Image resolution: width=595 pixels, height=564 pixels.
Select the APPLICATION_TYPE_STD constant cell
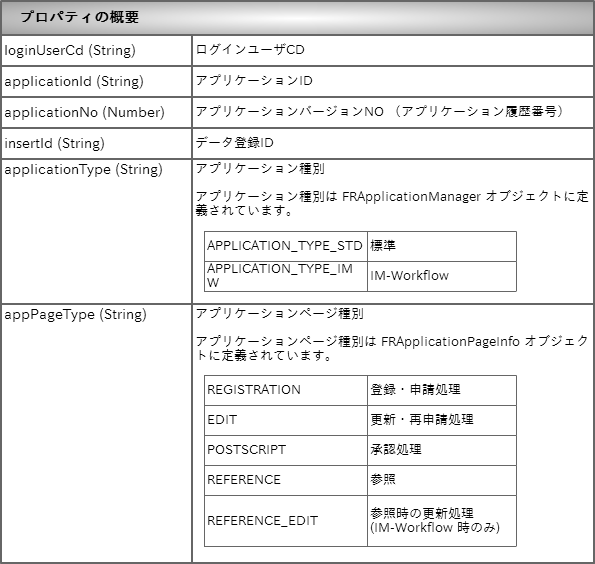point(286,246)
